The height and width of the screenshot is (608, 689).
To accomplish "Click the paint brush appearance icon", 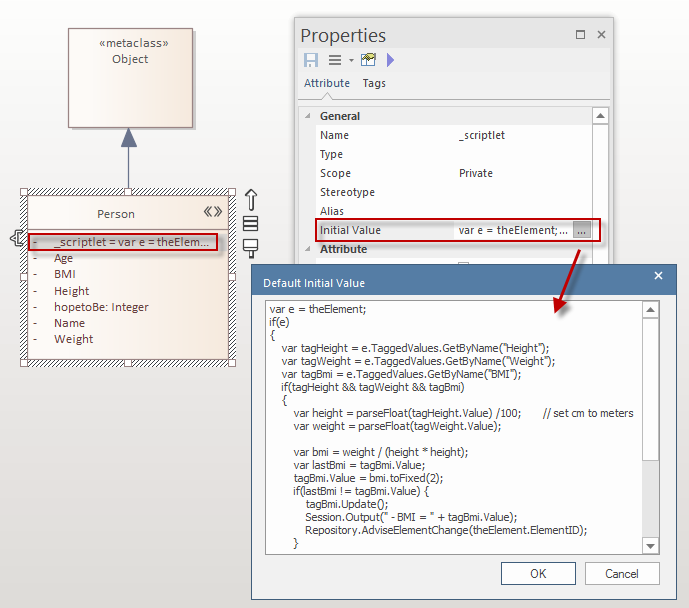I will (x=251, y=246).
